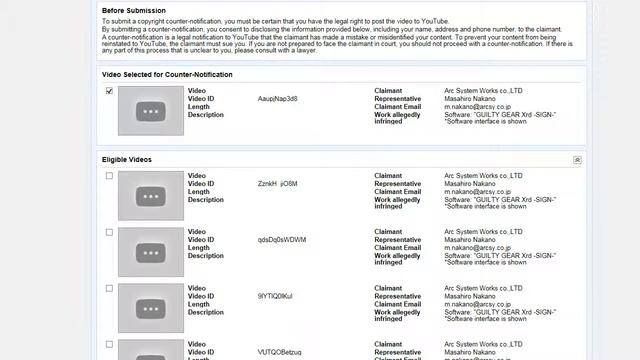Click the Before Submission heading

[134, 11]
